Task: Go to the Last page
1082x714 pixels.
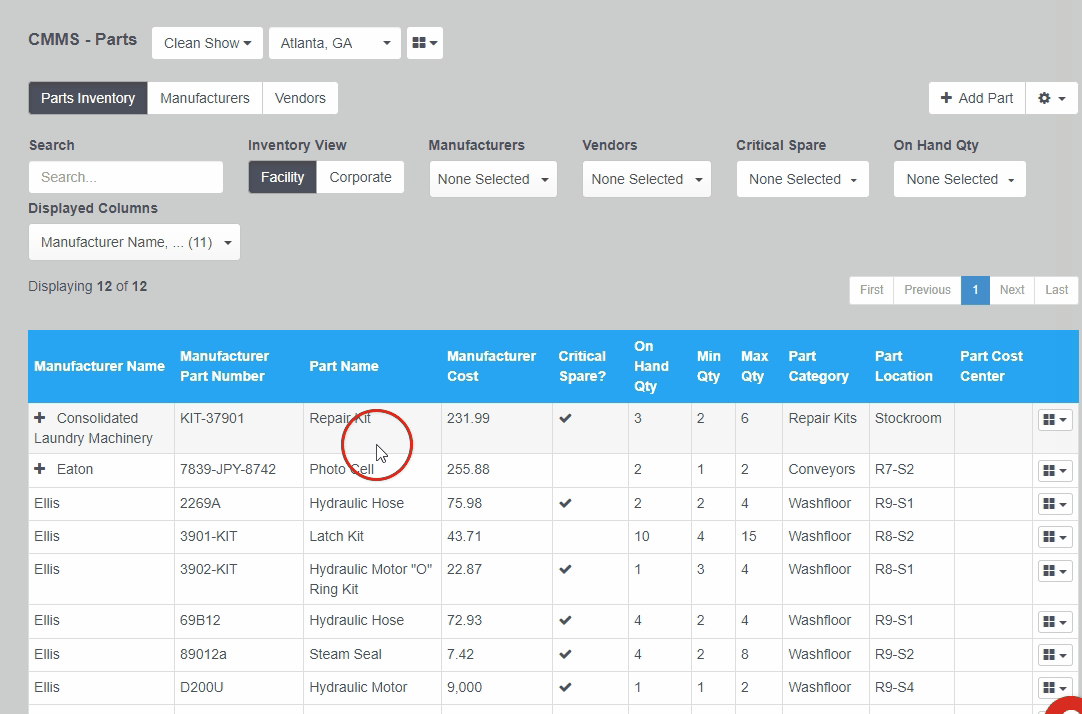Action: pos(1056,290)
